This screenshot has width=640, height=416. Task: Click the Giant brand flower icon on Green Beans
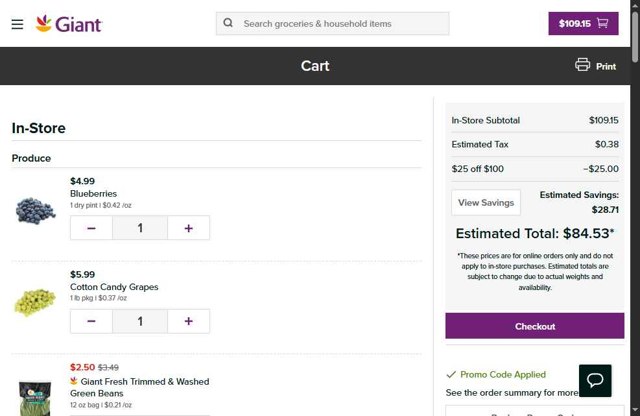point(74,381)
